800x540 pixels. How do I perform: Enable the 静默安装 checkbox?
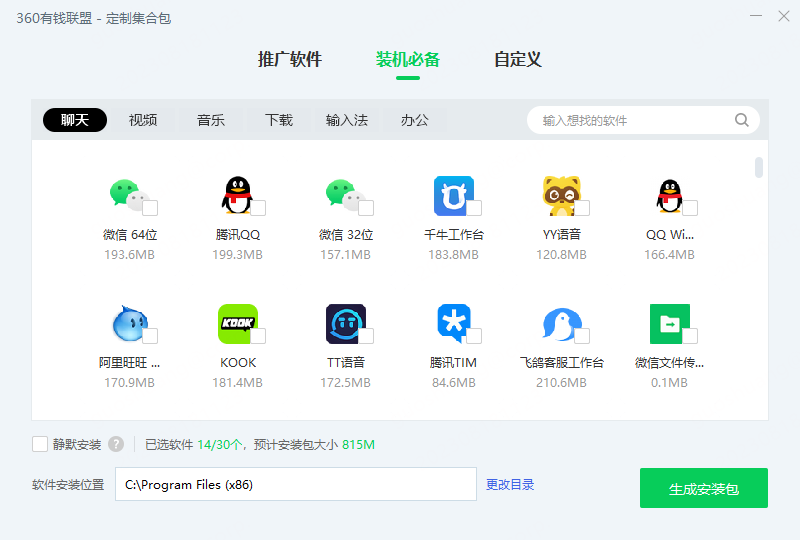(x=40, y=444)
